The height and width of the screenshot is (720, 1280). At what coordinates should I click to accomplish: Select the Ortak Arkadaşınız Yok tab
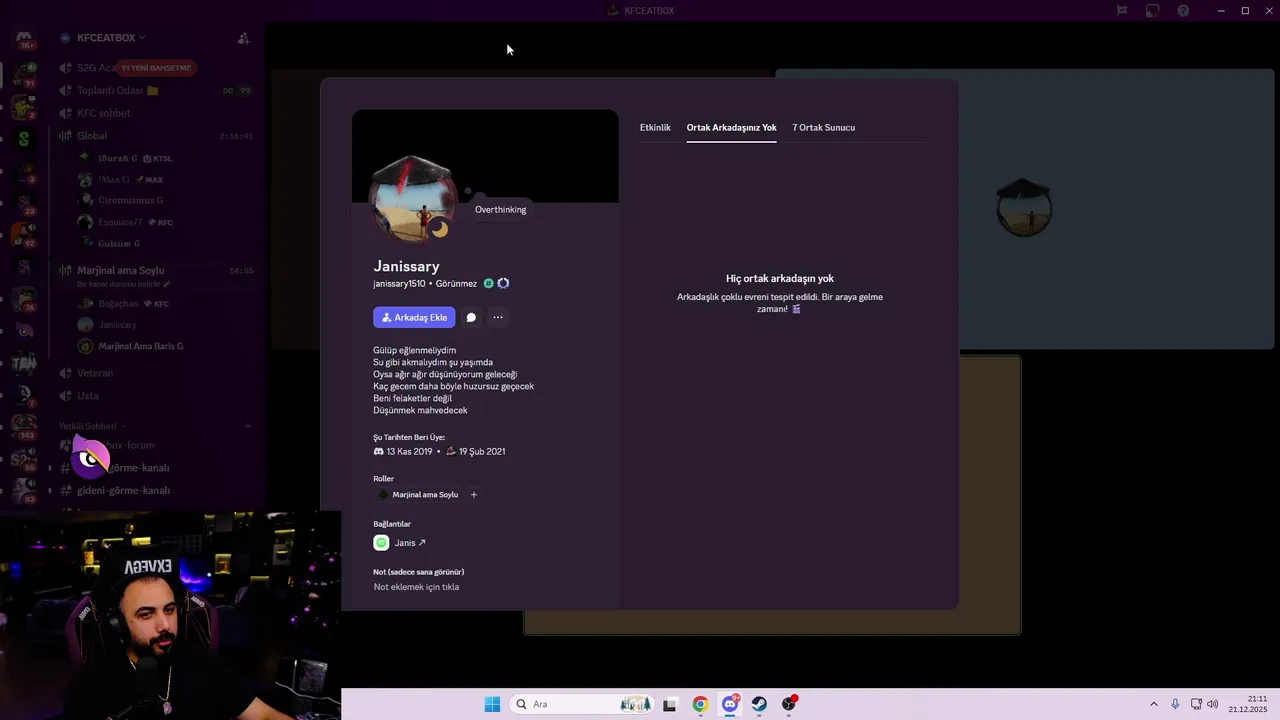(x=731, y=127)
